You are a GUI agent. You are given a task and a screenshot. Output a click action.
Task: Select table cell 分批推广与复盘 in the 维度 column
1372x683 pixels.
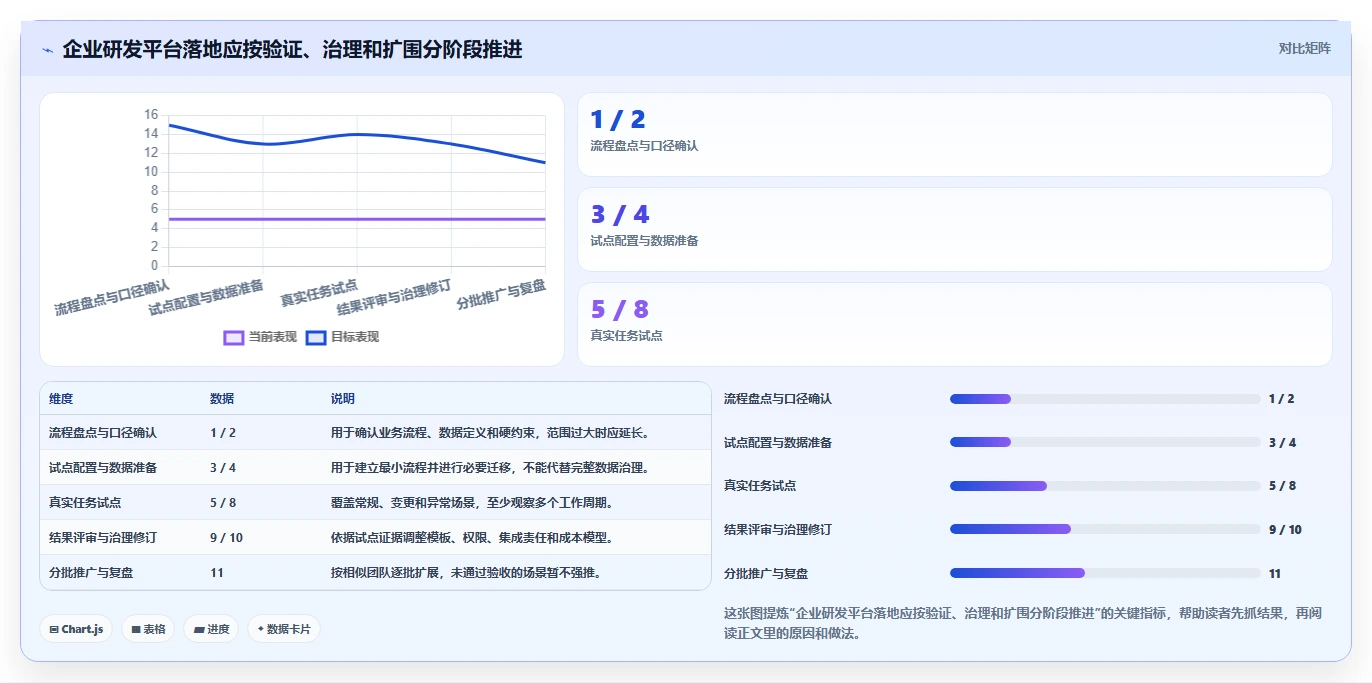(91, 573)
